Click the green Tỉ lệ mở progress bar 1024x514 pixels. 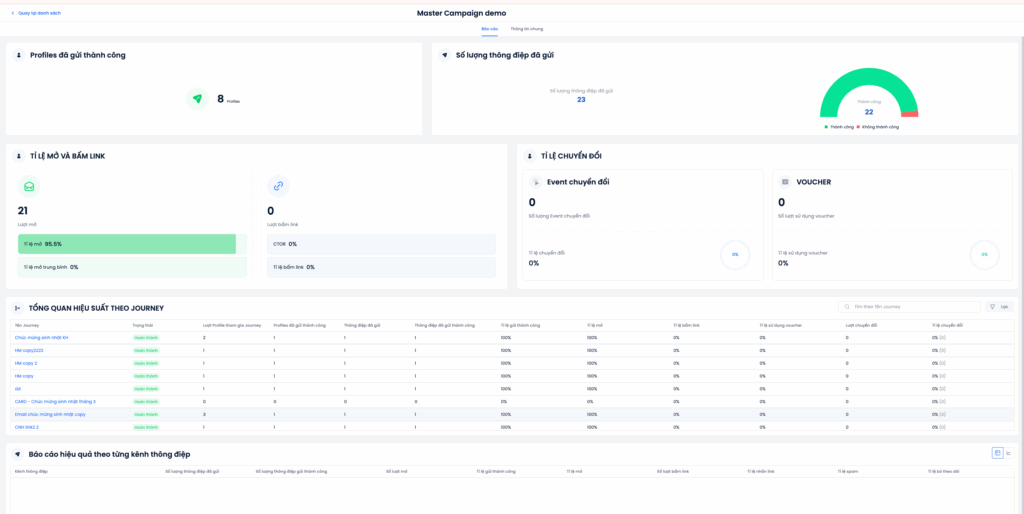(127, 244)
